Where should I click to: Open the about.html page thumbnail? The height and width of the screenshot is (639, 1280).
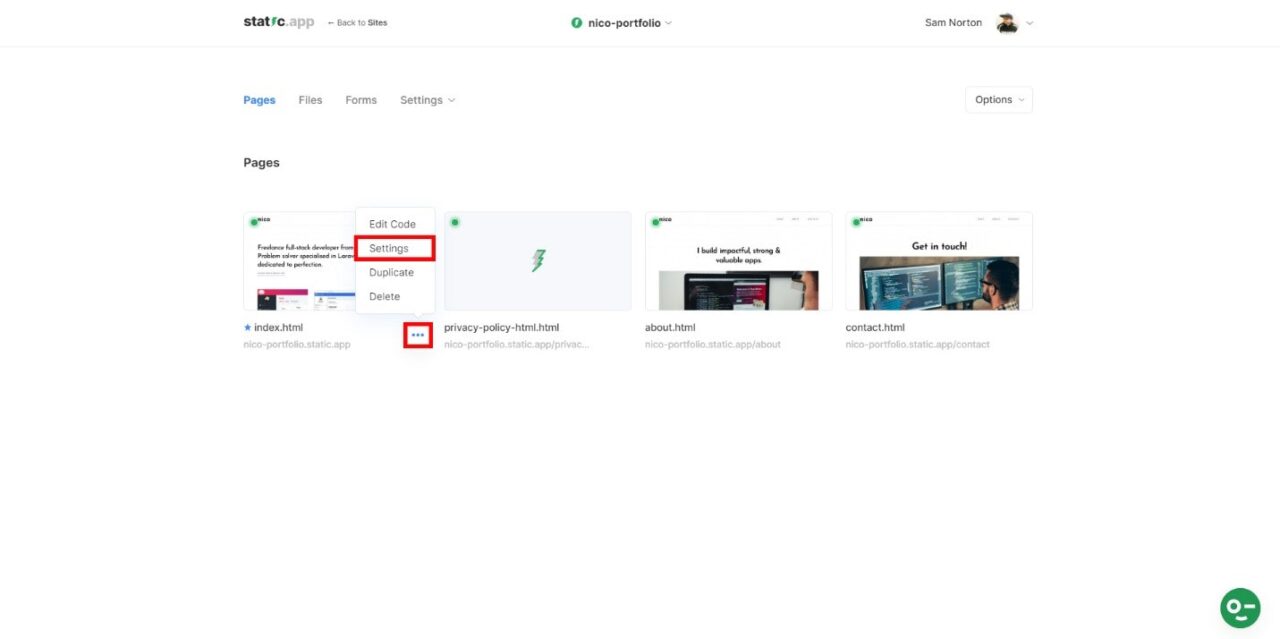pyautogui.click(x=738, y=261)
